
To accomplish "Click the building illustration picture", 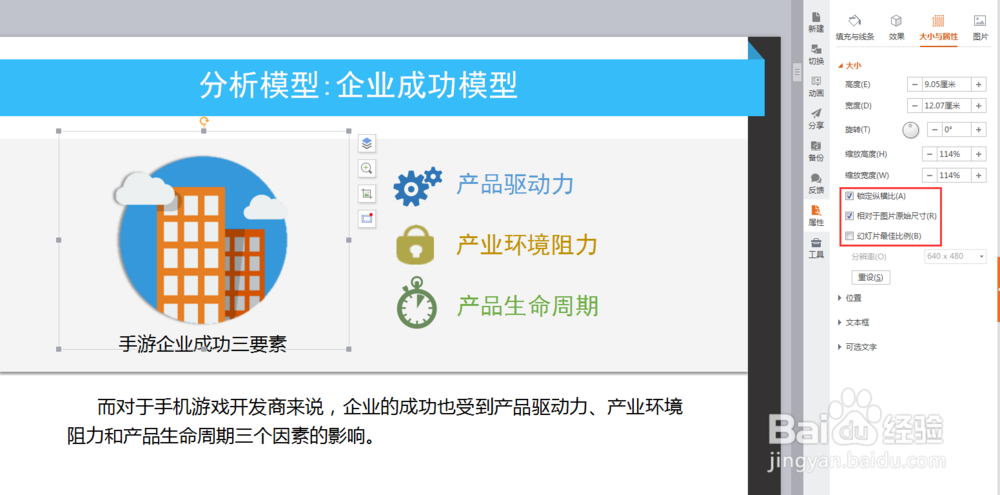I will pos(203,239).
